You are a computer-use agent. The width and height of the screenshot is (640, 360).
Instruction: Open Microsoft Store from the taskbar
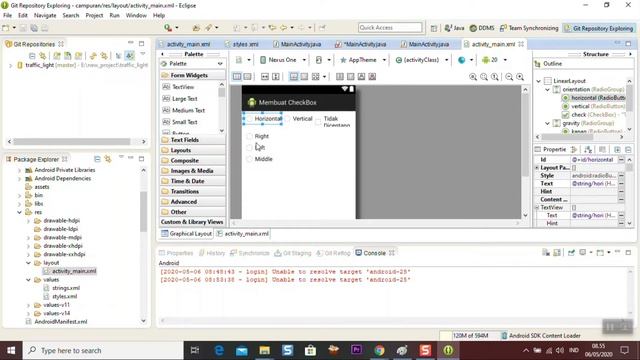pyautogui.click(x=310, y=350)
